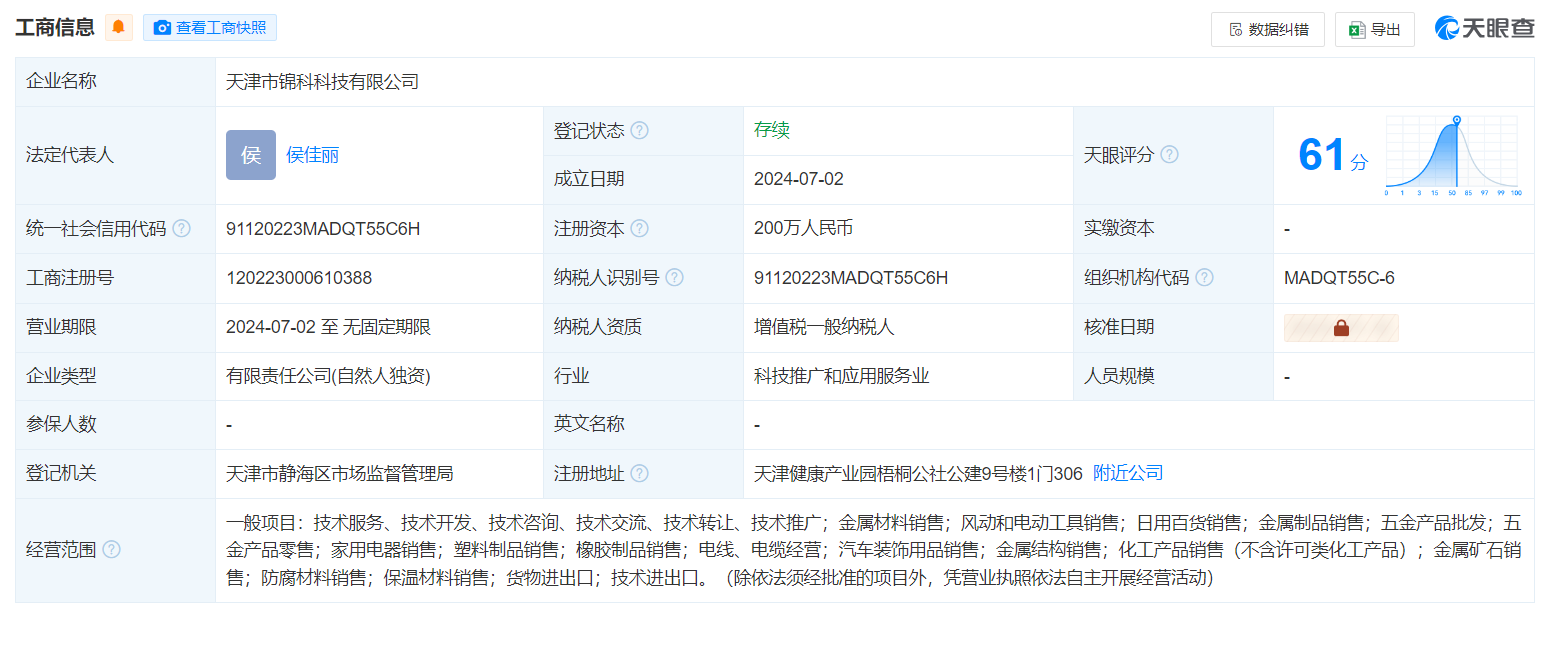This screenshot has width=1545, height=661.
Task: Click registered address 天津健康产业园梧桐公社公建9号楼1门306
Action: (919, 473)
